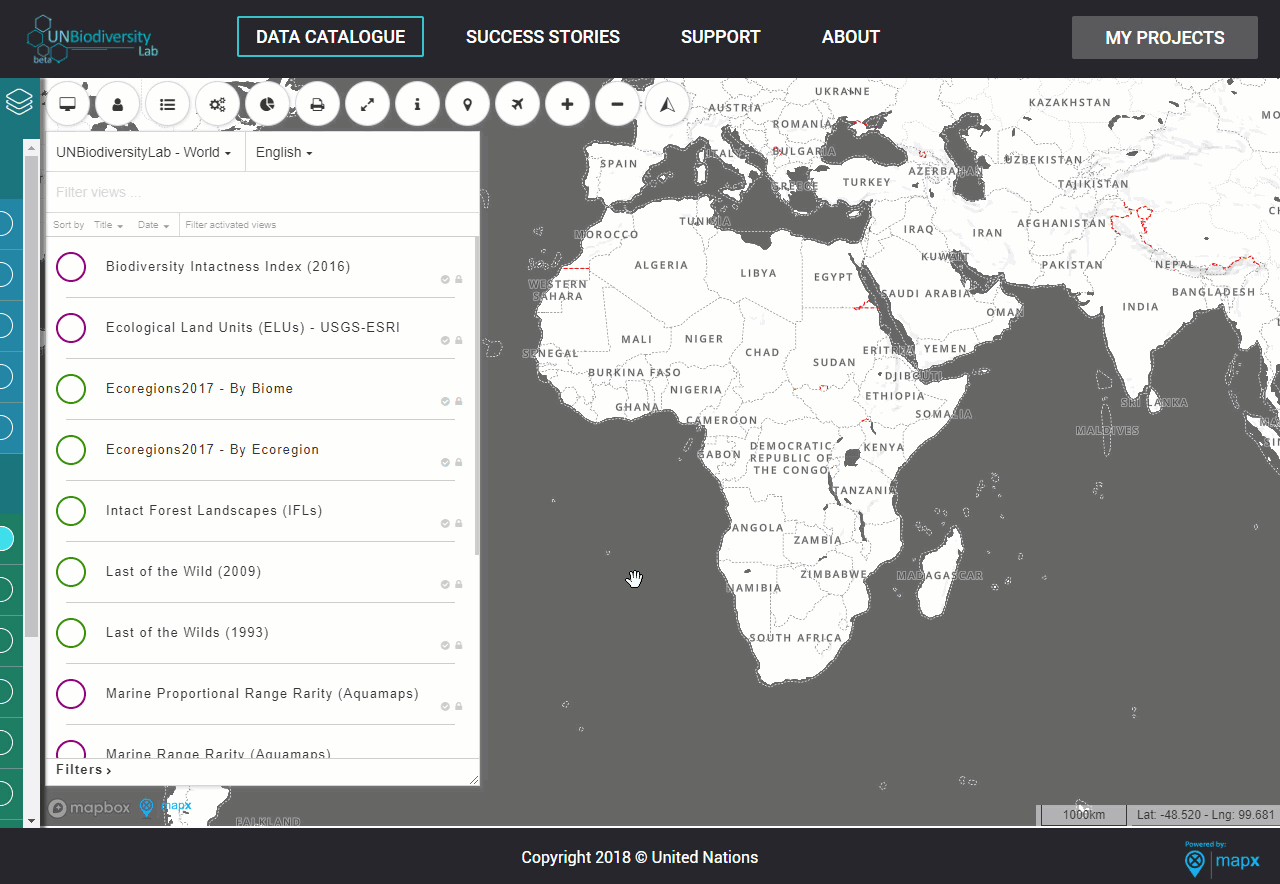Image resolution: width=1280 pixels, height=884 pixels.
Task: Click the UN Biodiversity Lab logo
Action: pos(93,38)
